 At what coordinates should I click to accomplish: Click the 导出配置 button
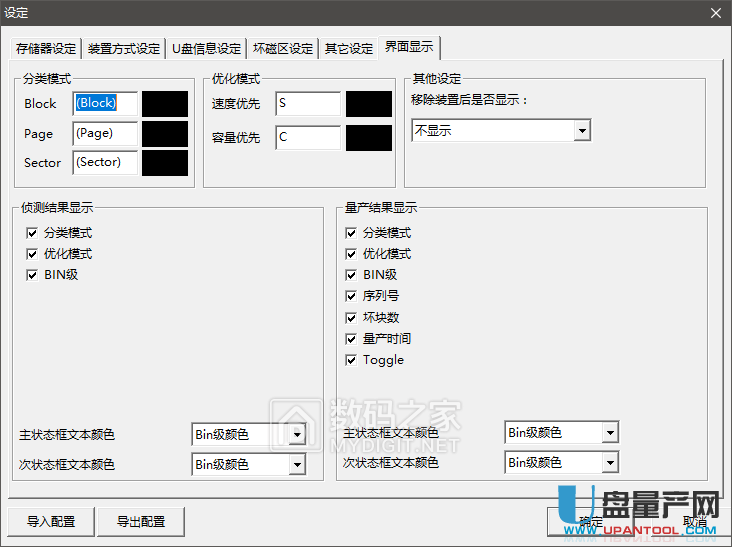140,521
